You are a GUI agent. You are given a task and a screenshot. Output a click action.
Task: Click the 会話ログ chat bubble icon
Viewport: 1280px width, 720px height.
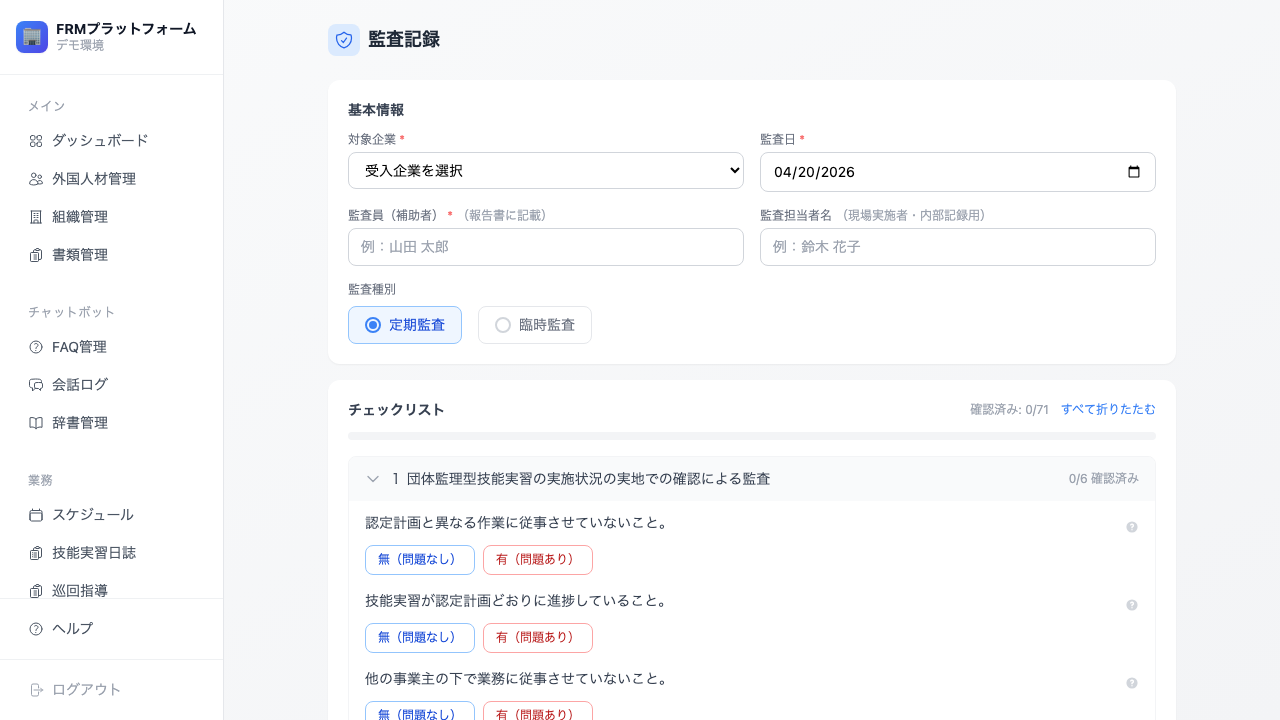click(36, 385)
